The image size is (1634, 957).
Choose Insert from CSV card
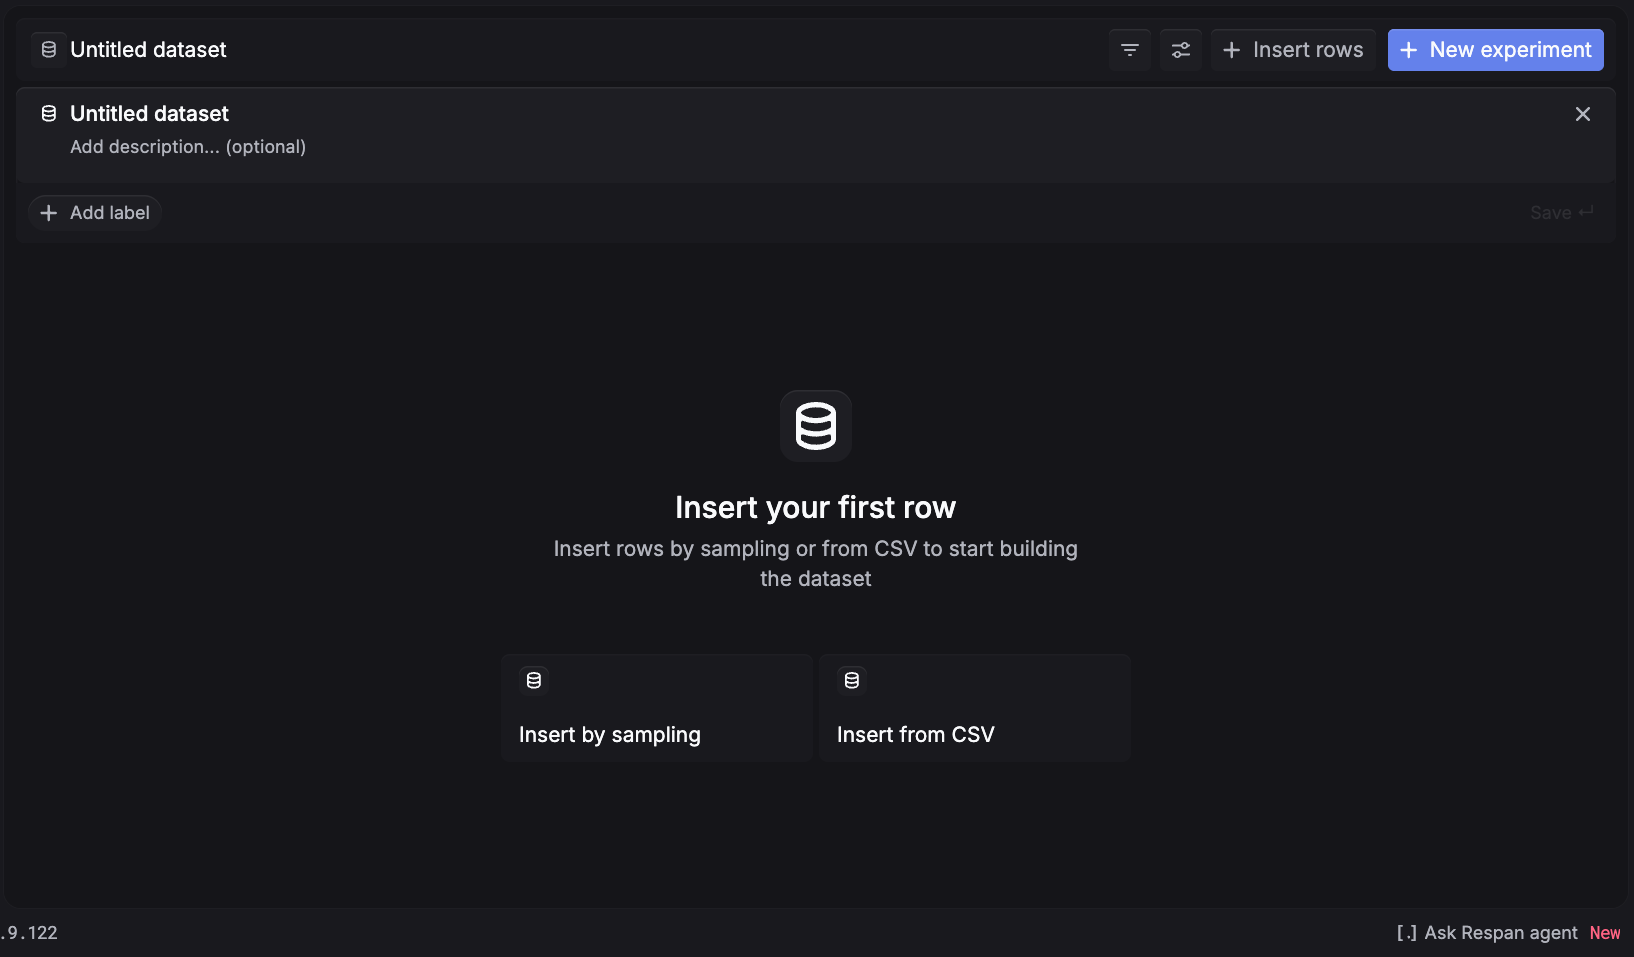pos(975,708)
